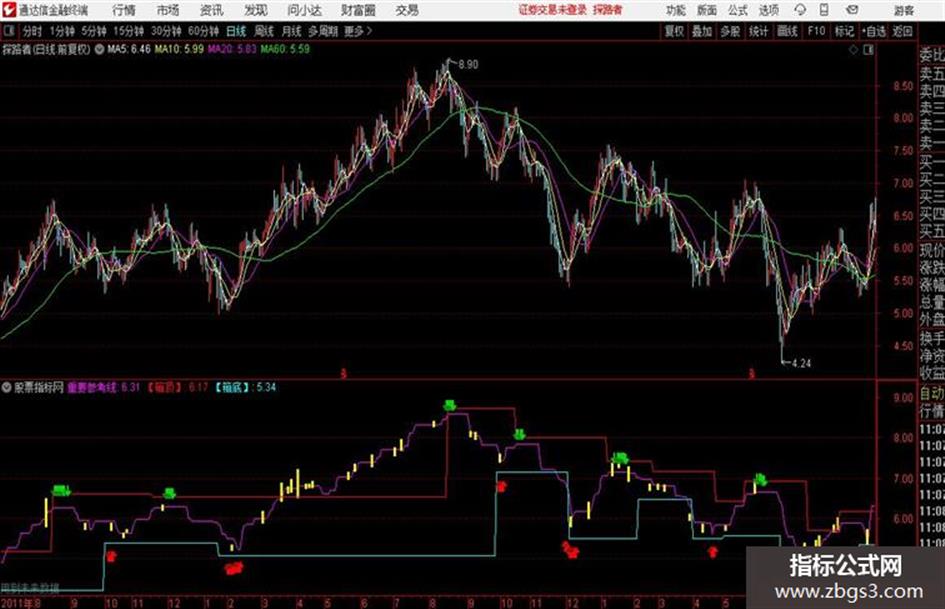This screenshot has height=609, width=945.
Task: Switch to 分时 period tab
Action: (33, 31)
